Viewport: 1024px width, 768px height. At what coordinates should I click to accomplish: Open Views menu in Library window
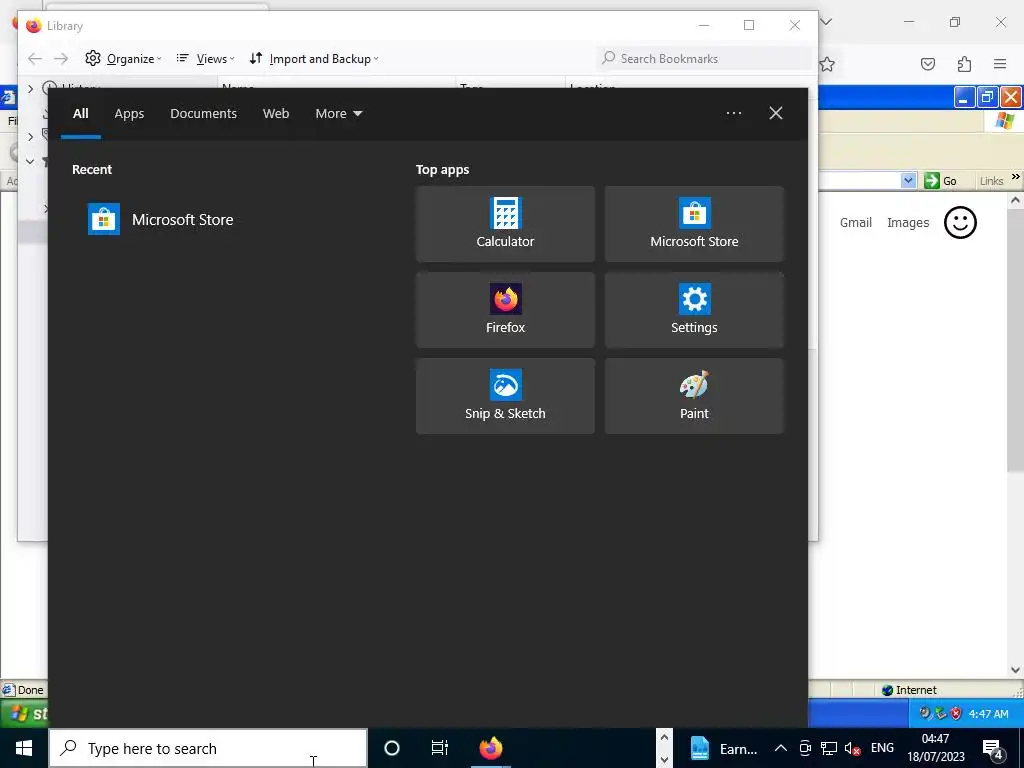point(205,59)
